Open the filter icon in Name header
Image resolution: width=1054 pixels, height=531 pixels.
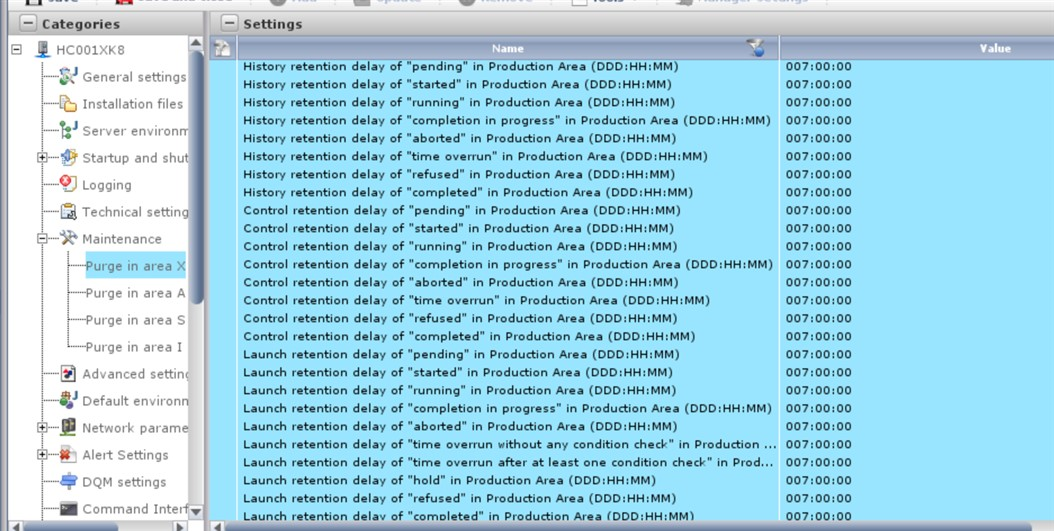(756, 48)
